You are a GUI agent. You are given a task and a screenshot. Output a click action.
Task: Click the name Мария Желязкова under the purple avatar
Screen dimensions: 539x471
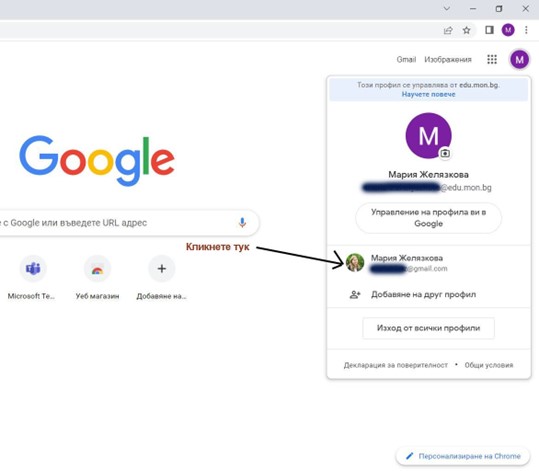pos(428,175)
